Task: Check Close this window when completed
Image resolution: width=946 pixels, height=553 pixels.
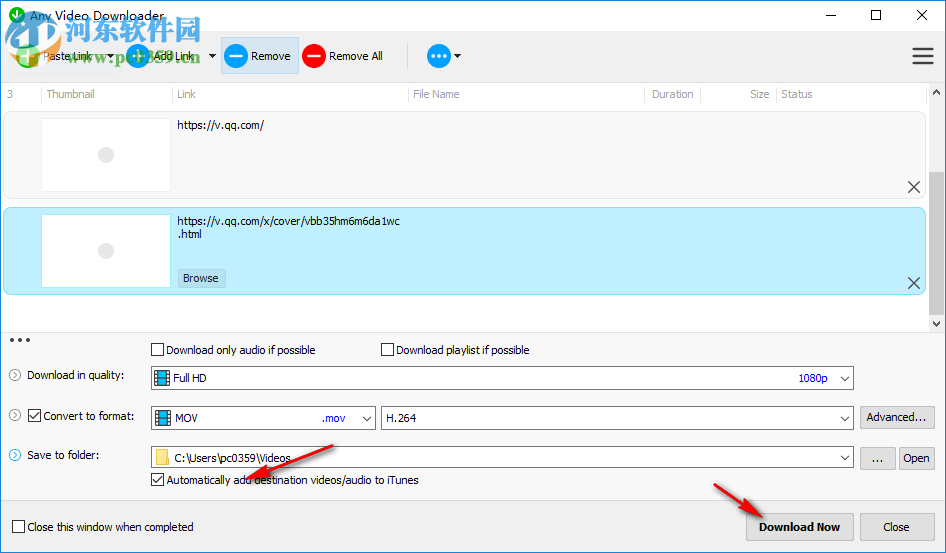Action: (x=19, y=526)
